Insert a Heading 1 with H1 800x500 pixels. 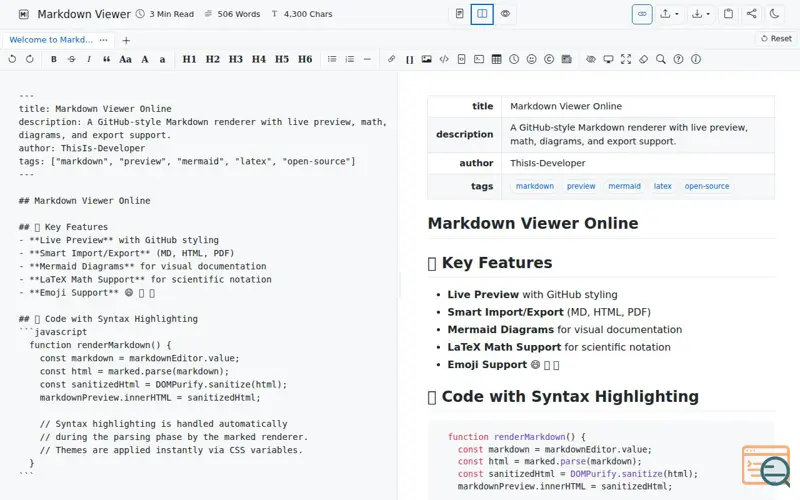pos(189,59)
